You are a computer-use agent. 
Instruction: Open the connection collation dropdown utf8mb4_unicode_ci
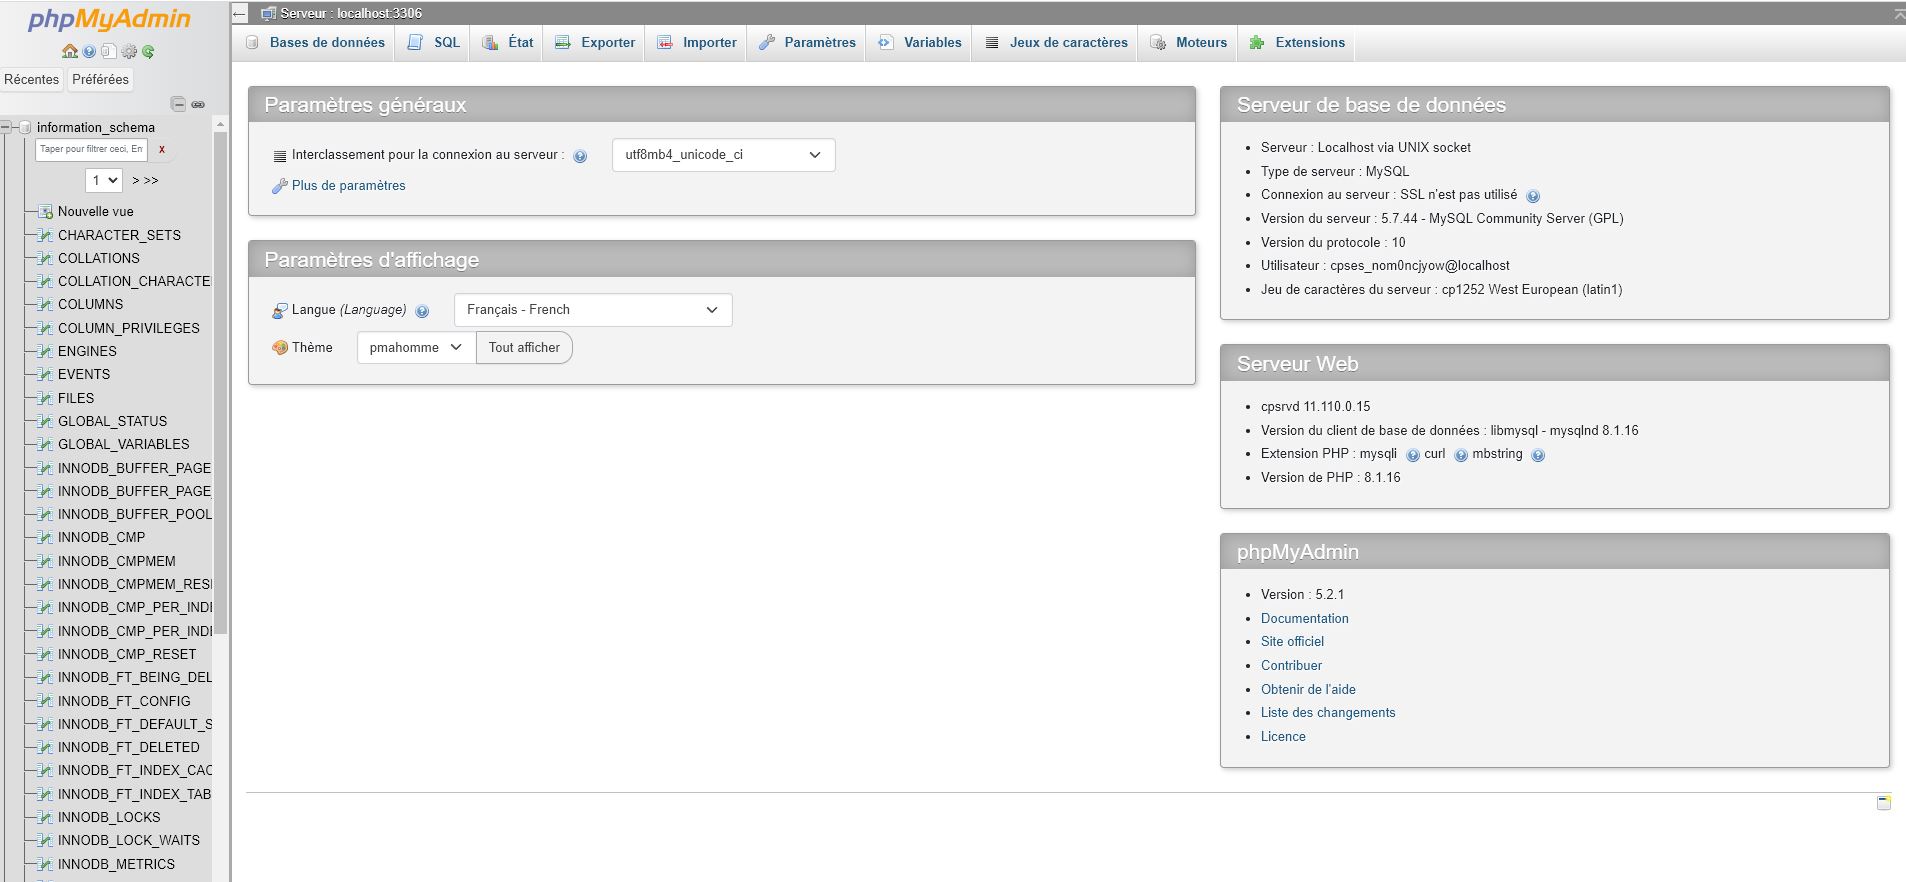pos(723,155)
